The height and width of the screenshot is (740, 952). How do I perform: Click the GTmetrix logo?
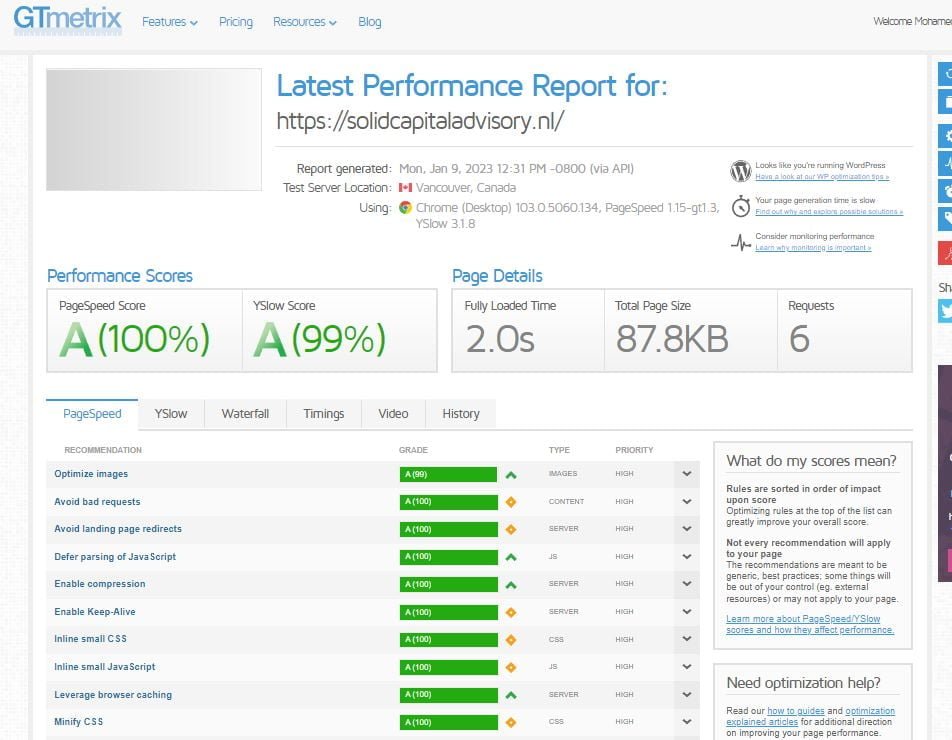(x=67, y=20)
